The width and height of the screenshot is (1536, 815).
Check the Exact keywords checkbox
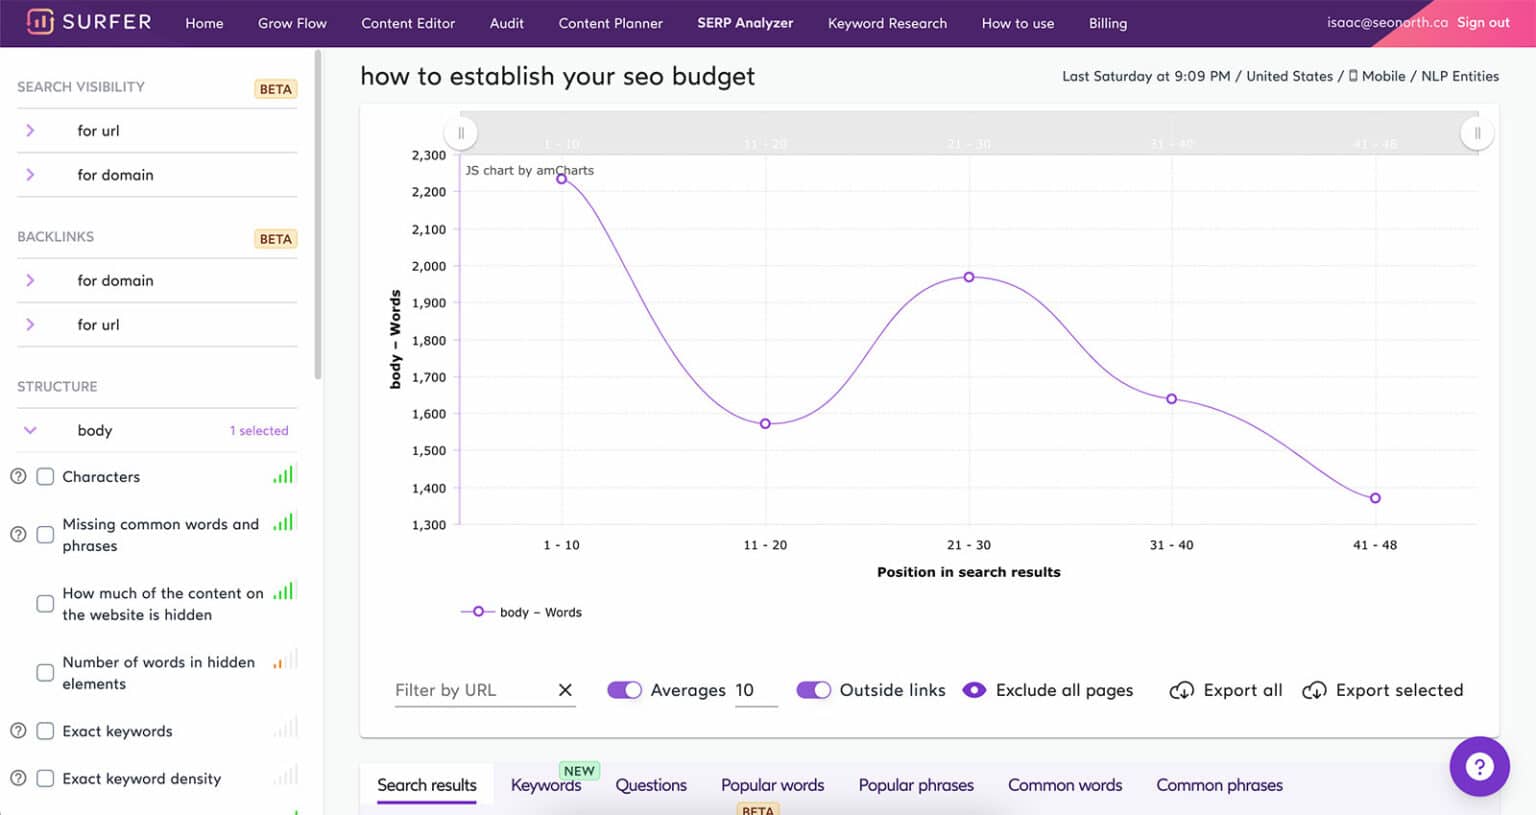pyautogui.click(x=45, y=731)
